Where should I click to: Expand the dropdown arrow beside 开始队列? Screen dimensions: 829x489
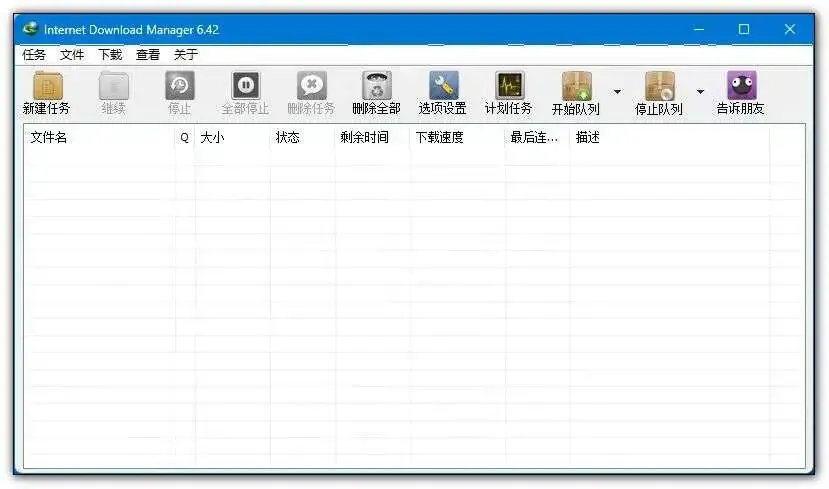tap(617, 92)
